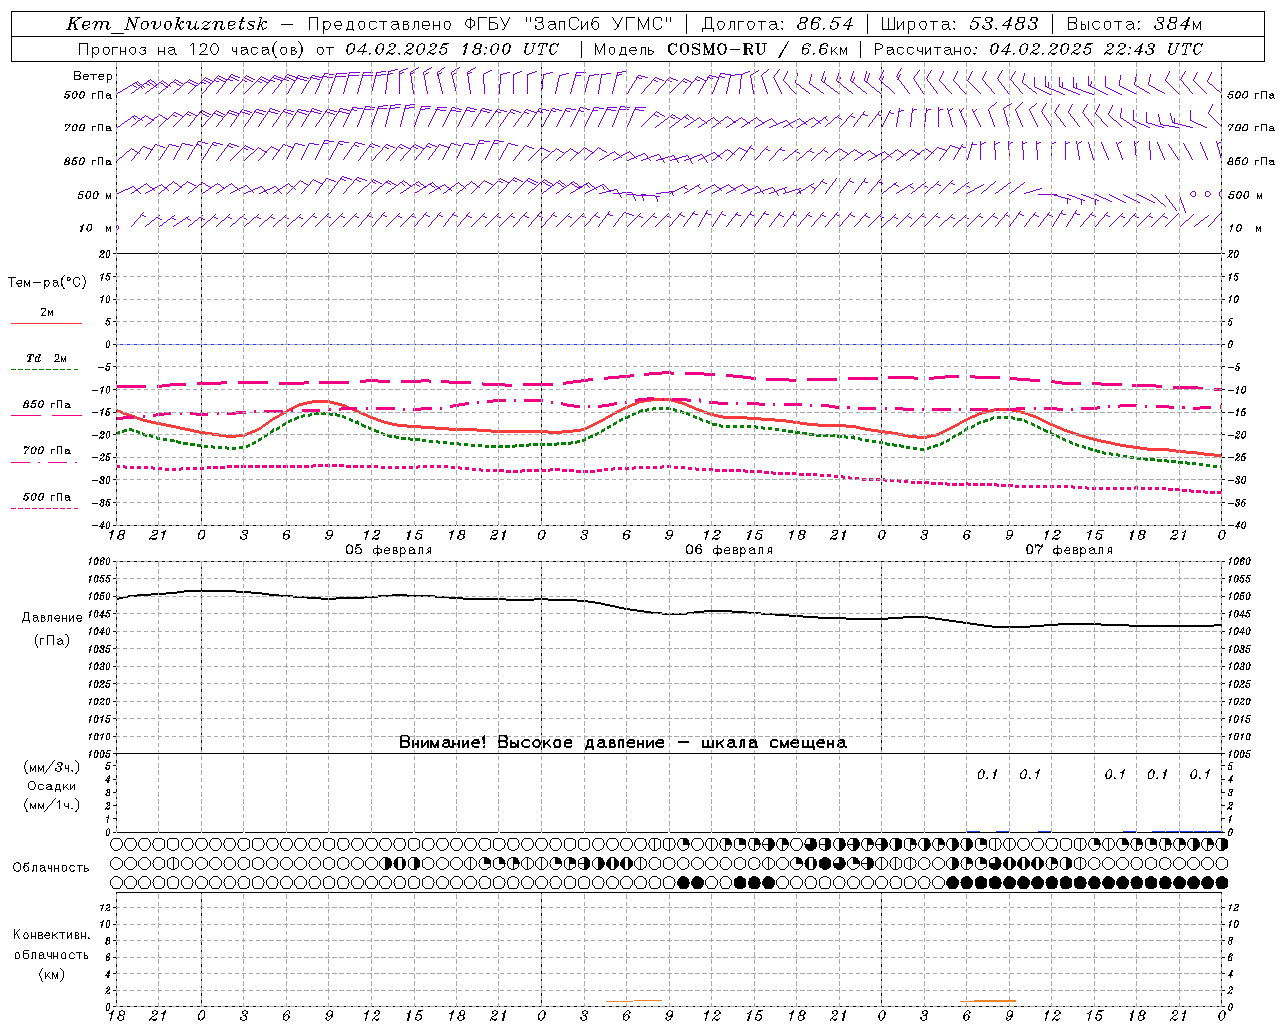
Task: Click the "06 февраля" date label
Action: 729,550
